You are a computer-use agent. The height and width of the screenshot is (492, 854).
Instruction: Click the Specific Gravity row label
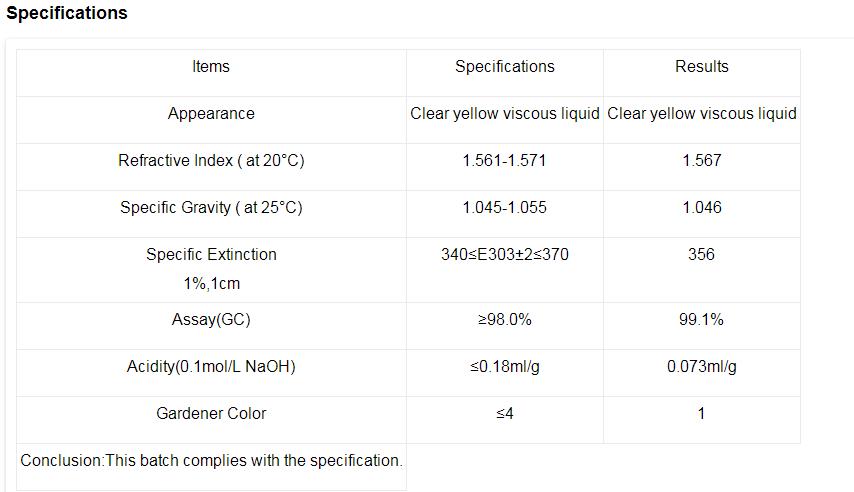pos(211,208)
